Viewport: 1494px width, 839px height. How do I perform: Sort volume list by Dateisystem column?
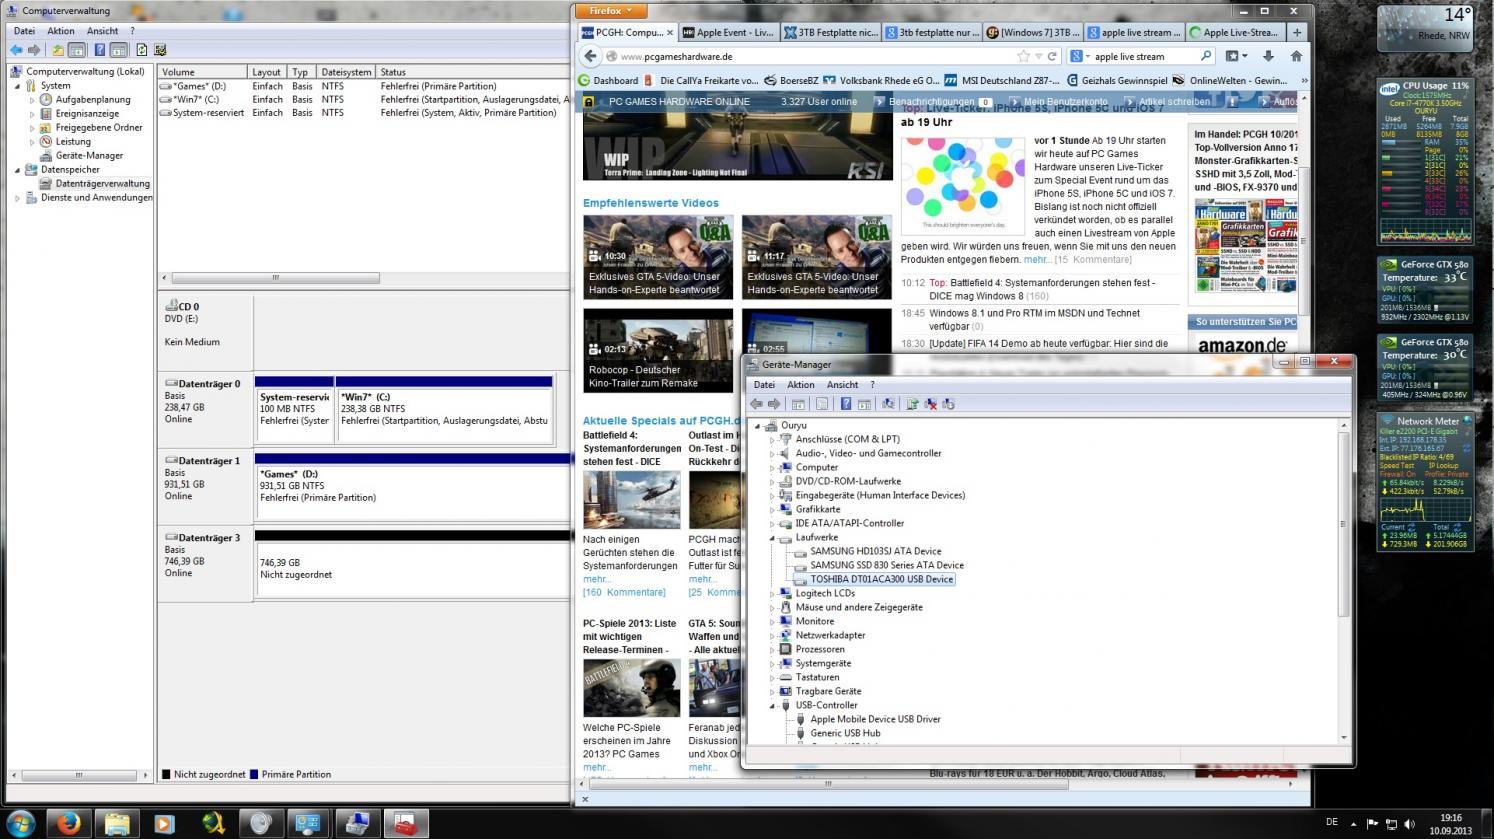346,72
